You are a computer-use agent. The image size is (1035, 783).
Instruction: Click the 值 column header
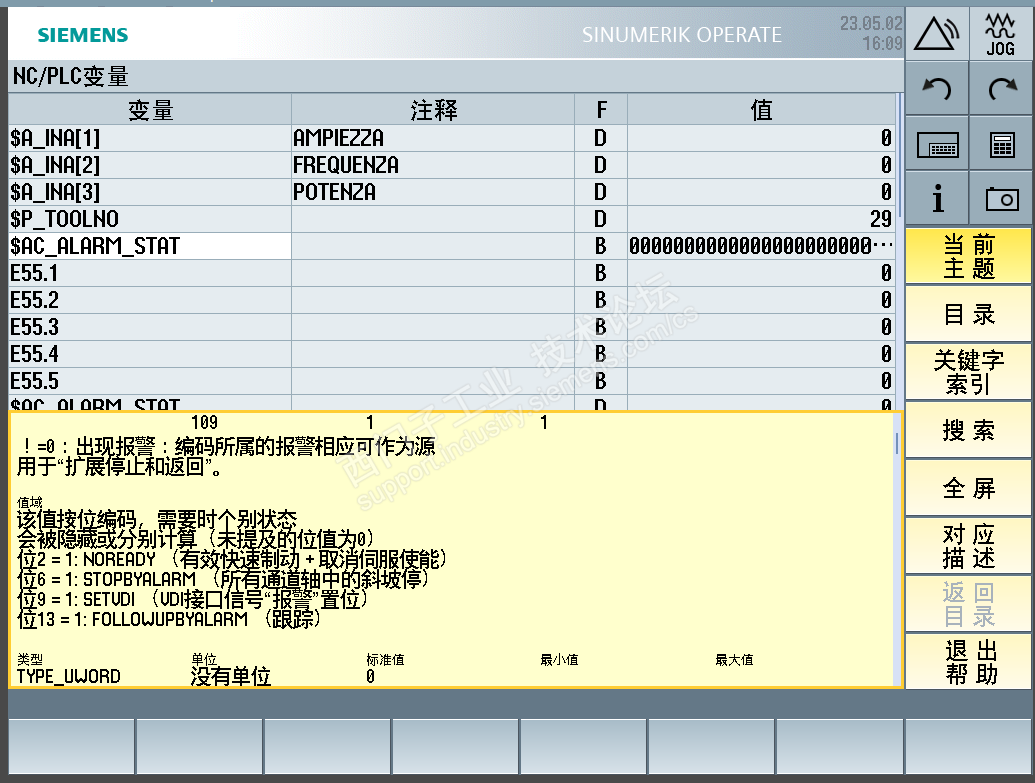pos(762,110)
